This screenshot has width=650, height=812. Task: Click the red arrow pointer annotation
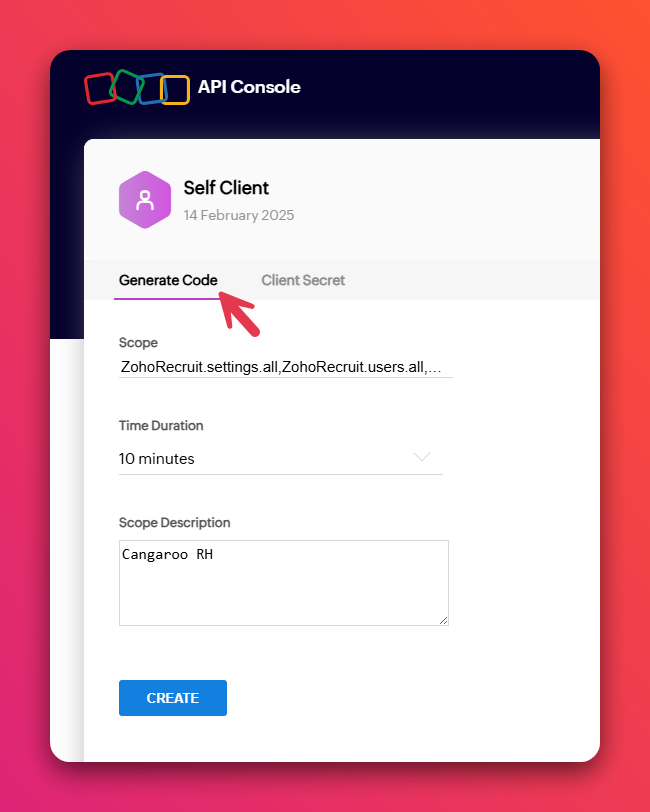pos(239,314)
